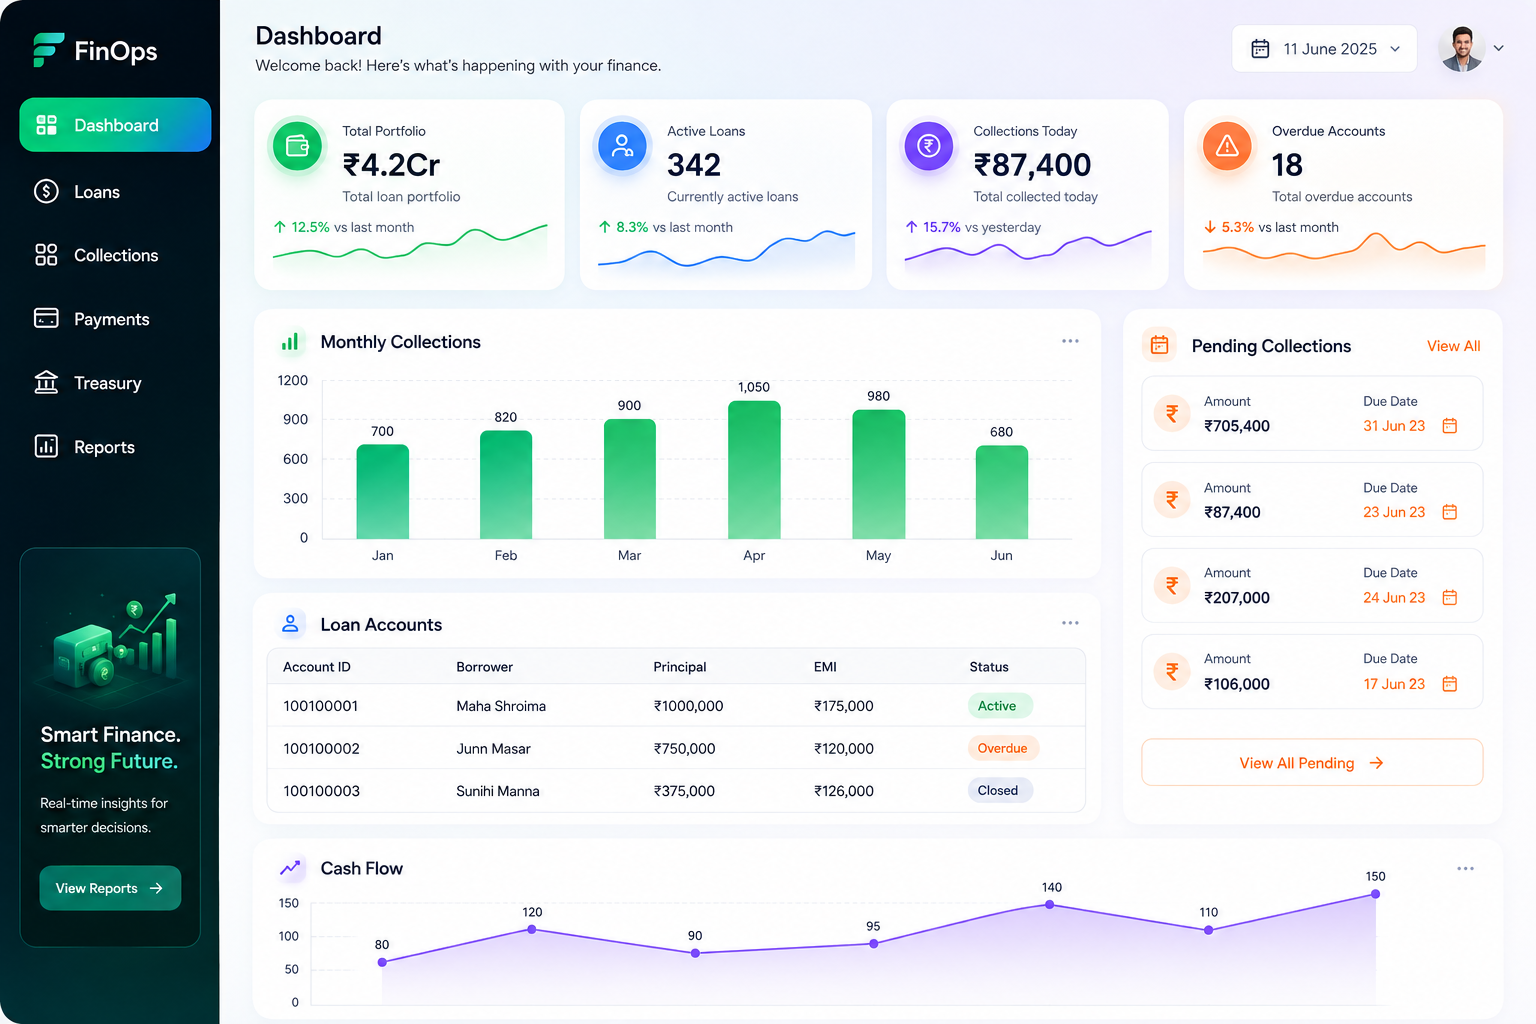
Task: Click the blue user Active Loans icon
Action: pos(622,146)
